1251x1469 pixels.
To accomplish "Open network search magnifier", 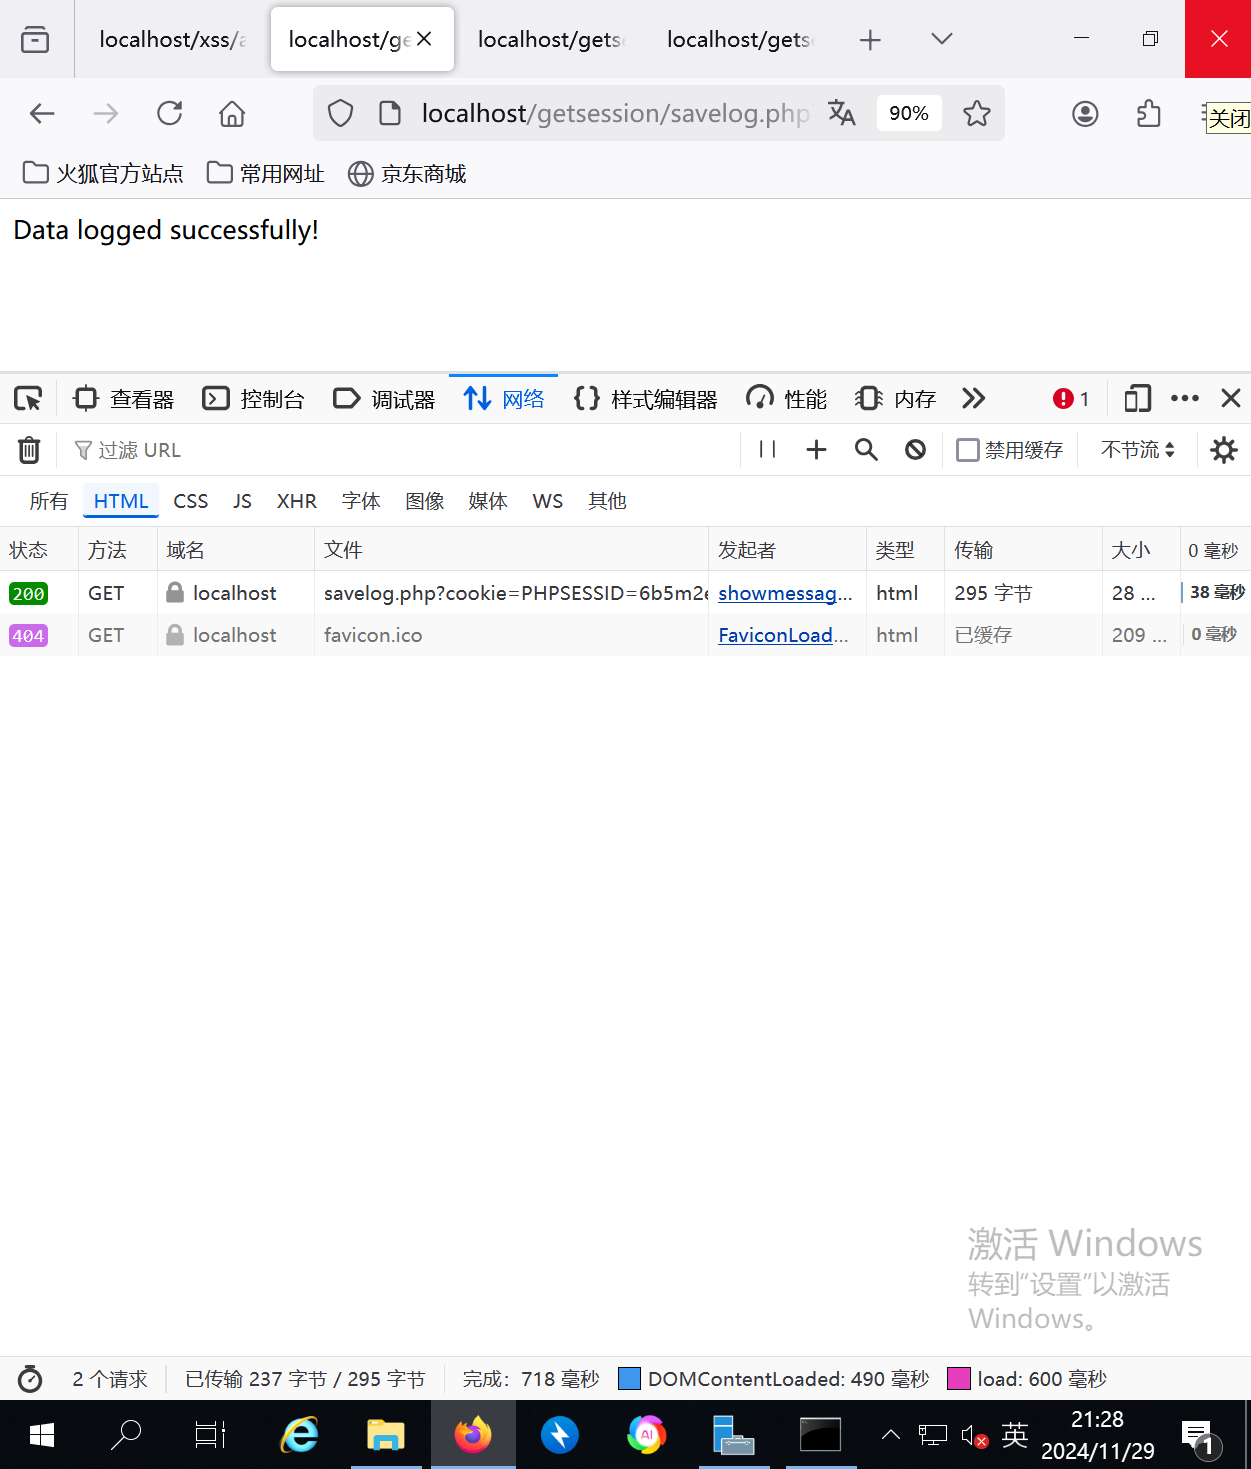I will pos(866,450).
